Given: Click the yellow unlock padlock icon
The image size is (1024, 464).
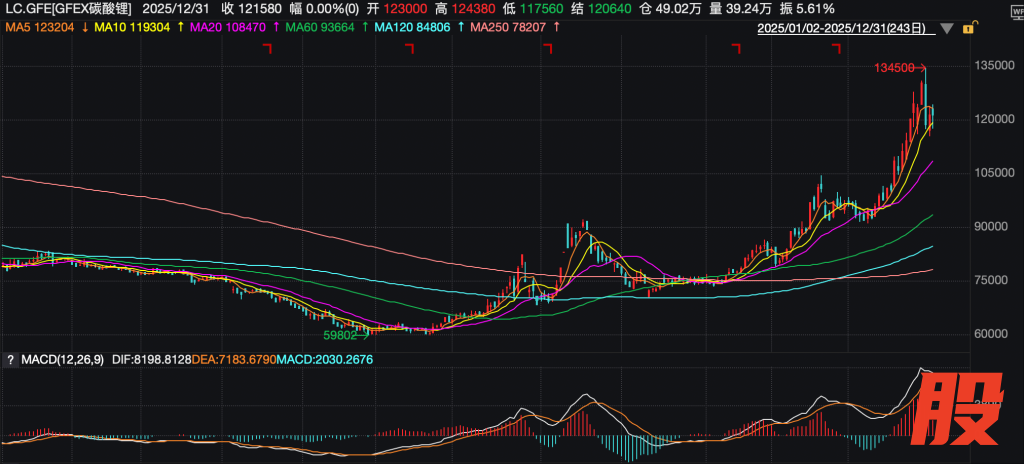Looking at the screenshot, I should tap(967, 30).
